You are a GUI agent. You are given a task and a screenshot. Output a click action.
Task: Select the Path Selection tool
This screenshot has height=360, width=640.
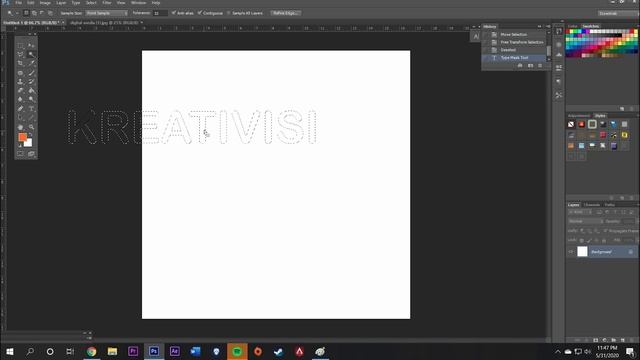(x=20, y=118)
